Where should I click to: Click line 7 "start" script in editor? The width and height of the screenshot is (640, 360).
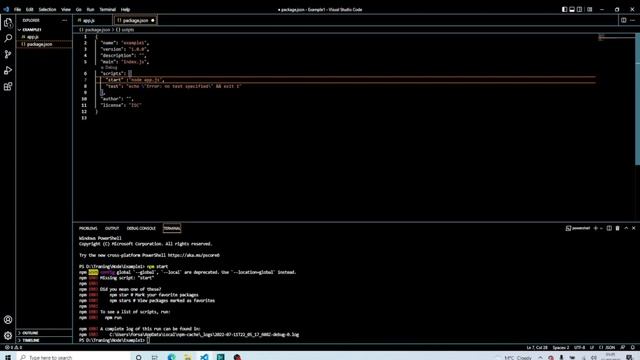134,80
